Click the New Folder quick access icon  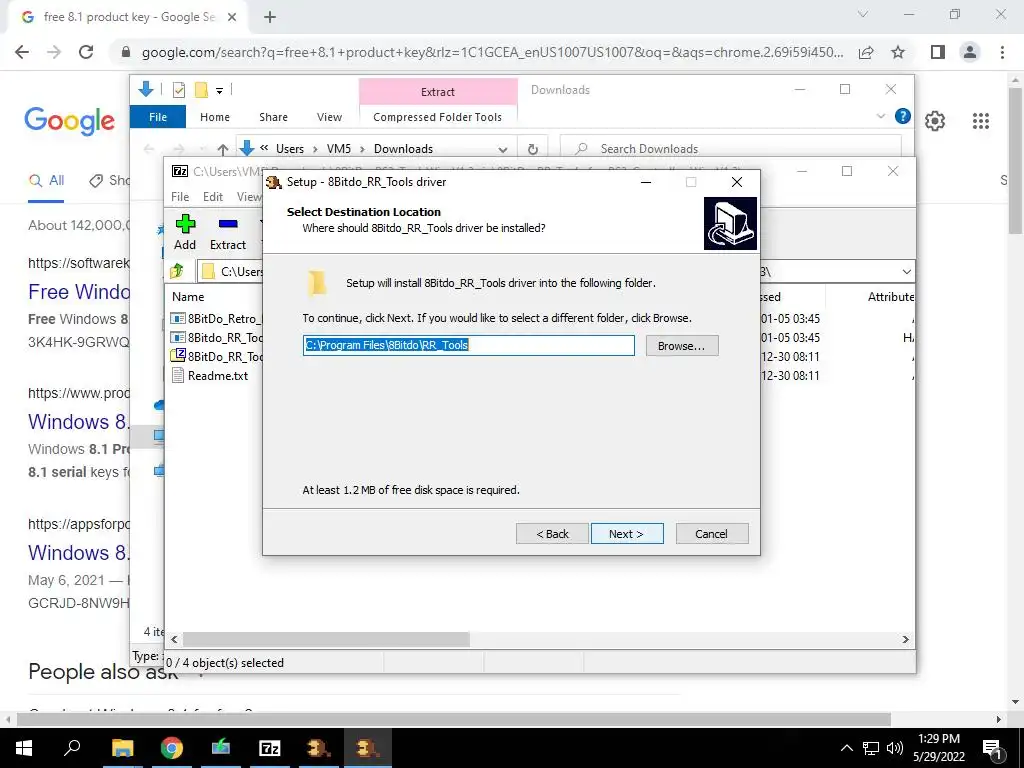pyautogui.click(x=201, y=90)
